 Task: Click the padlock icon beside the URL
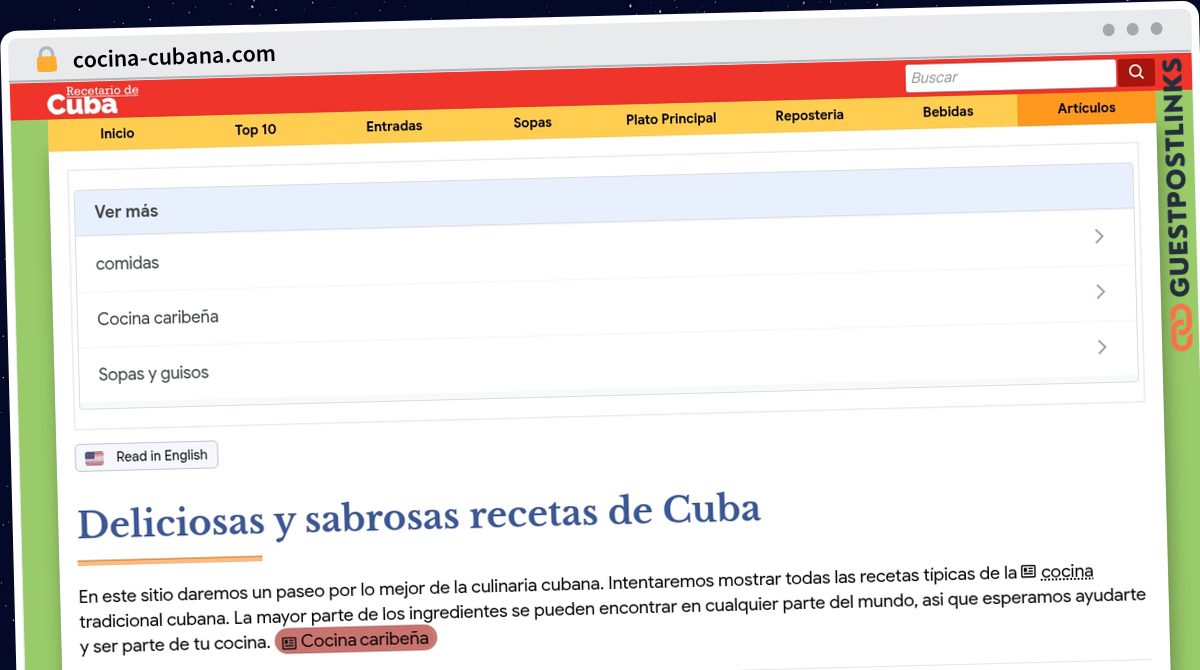(46, 59)
